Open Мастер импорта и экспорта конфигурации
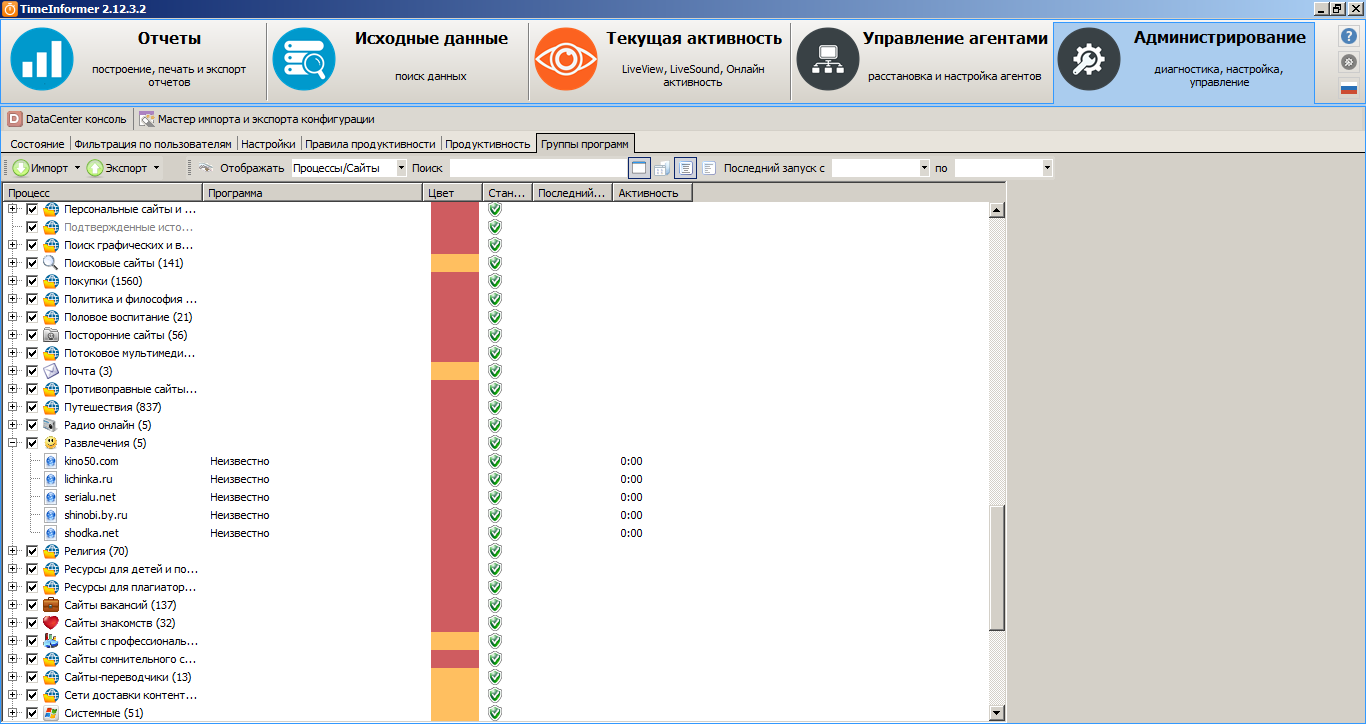 257,119
